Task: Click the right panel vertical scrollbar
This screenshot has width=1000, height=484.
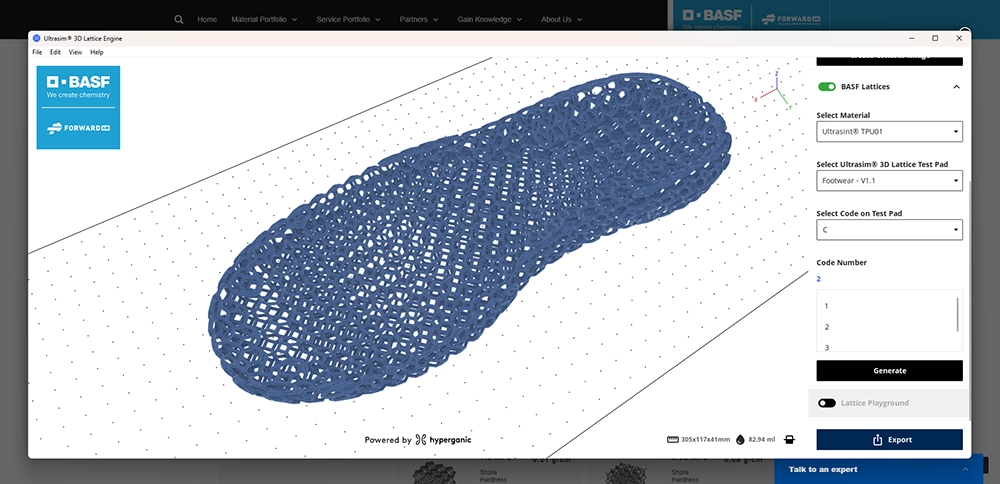Action: [969, 300]
